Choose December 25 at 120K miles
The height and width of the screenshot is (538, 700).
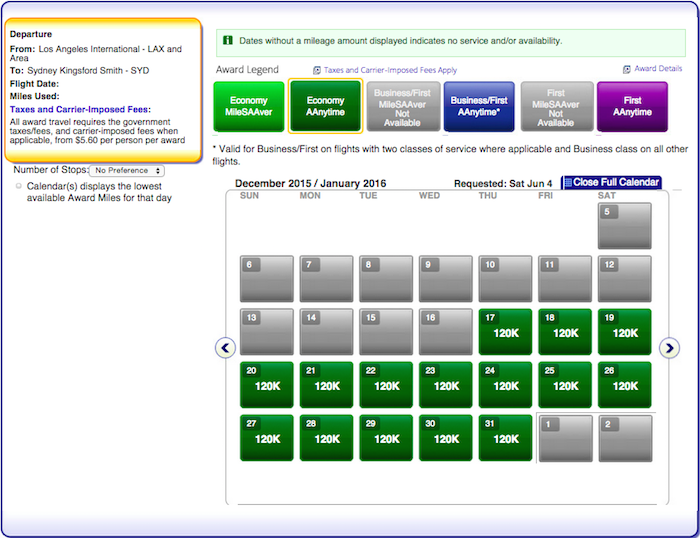(565, 385)
